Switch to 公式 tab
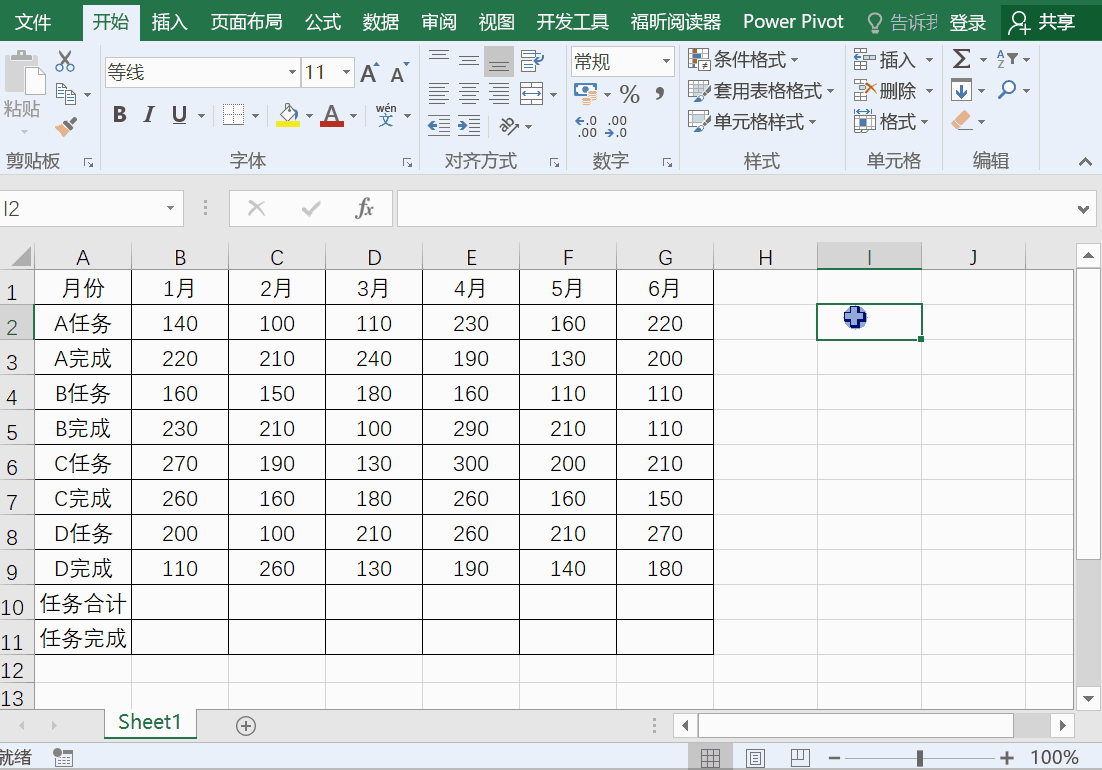The width and height of the screenshot is (1102, 770). [323, 22]
